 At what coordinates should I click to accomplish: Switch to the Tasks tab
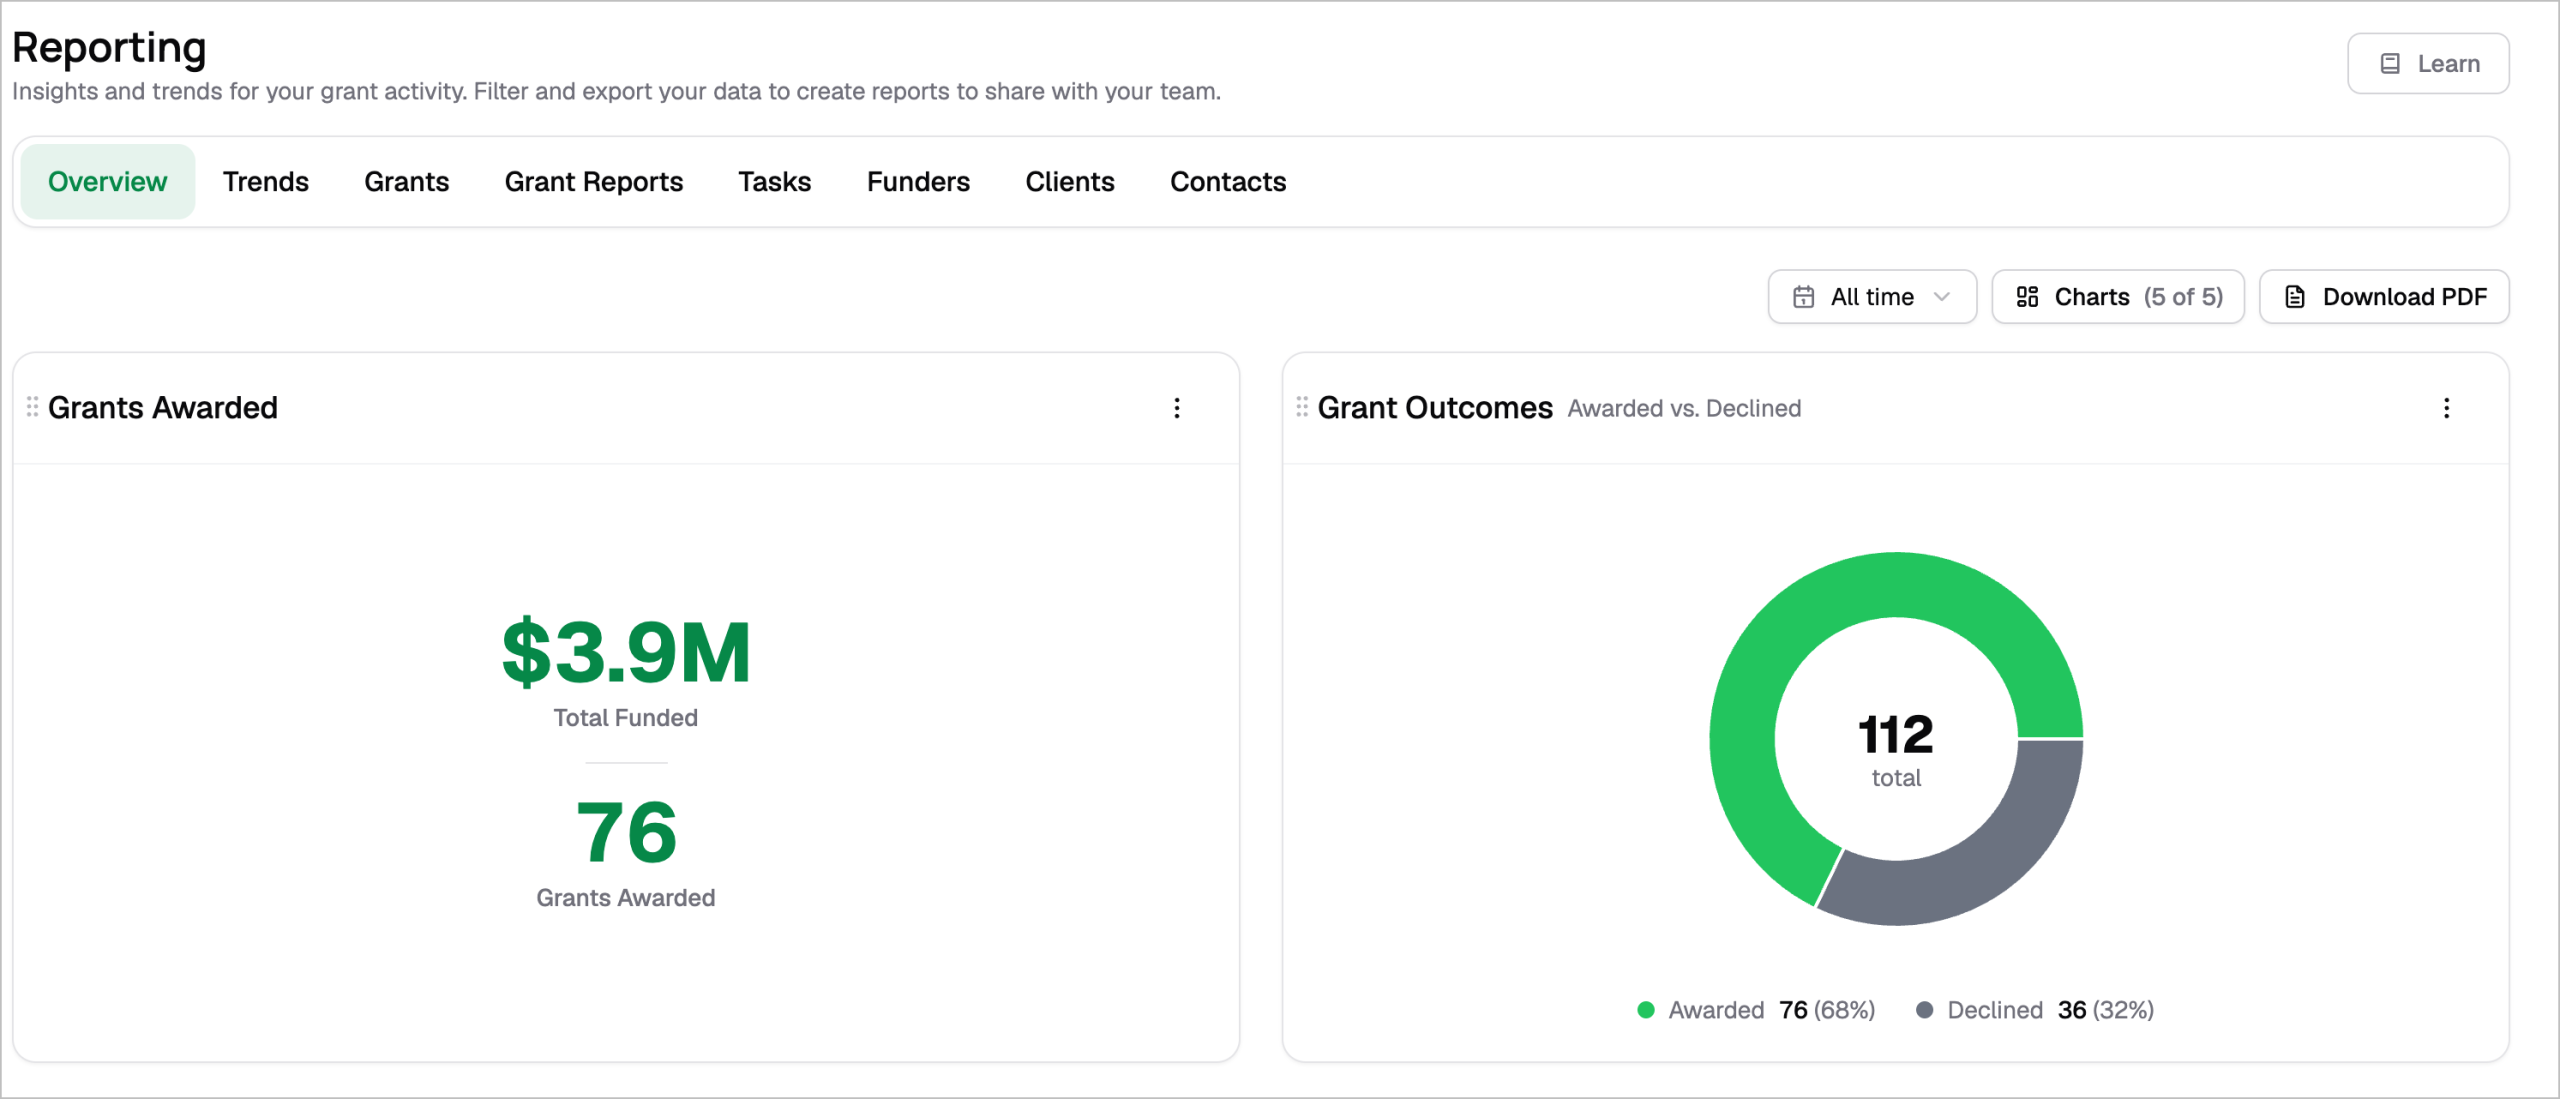click(775, 182)
